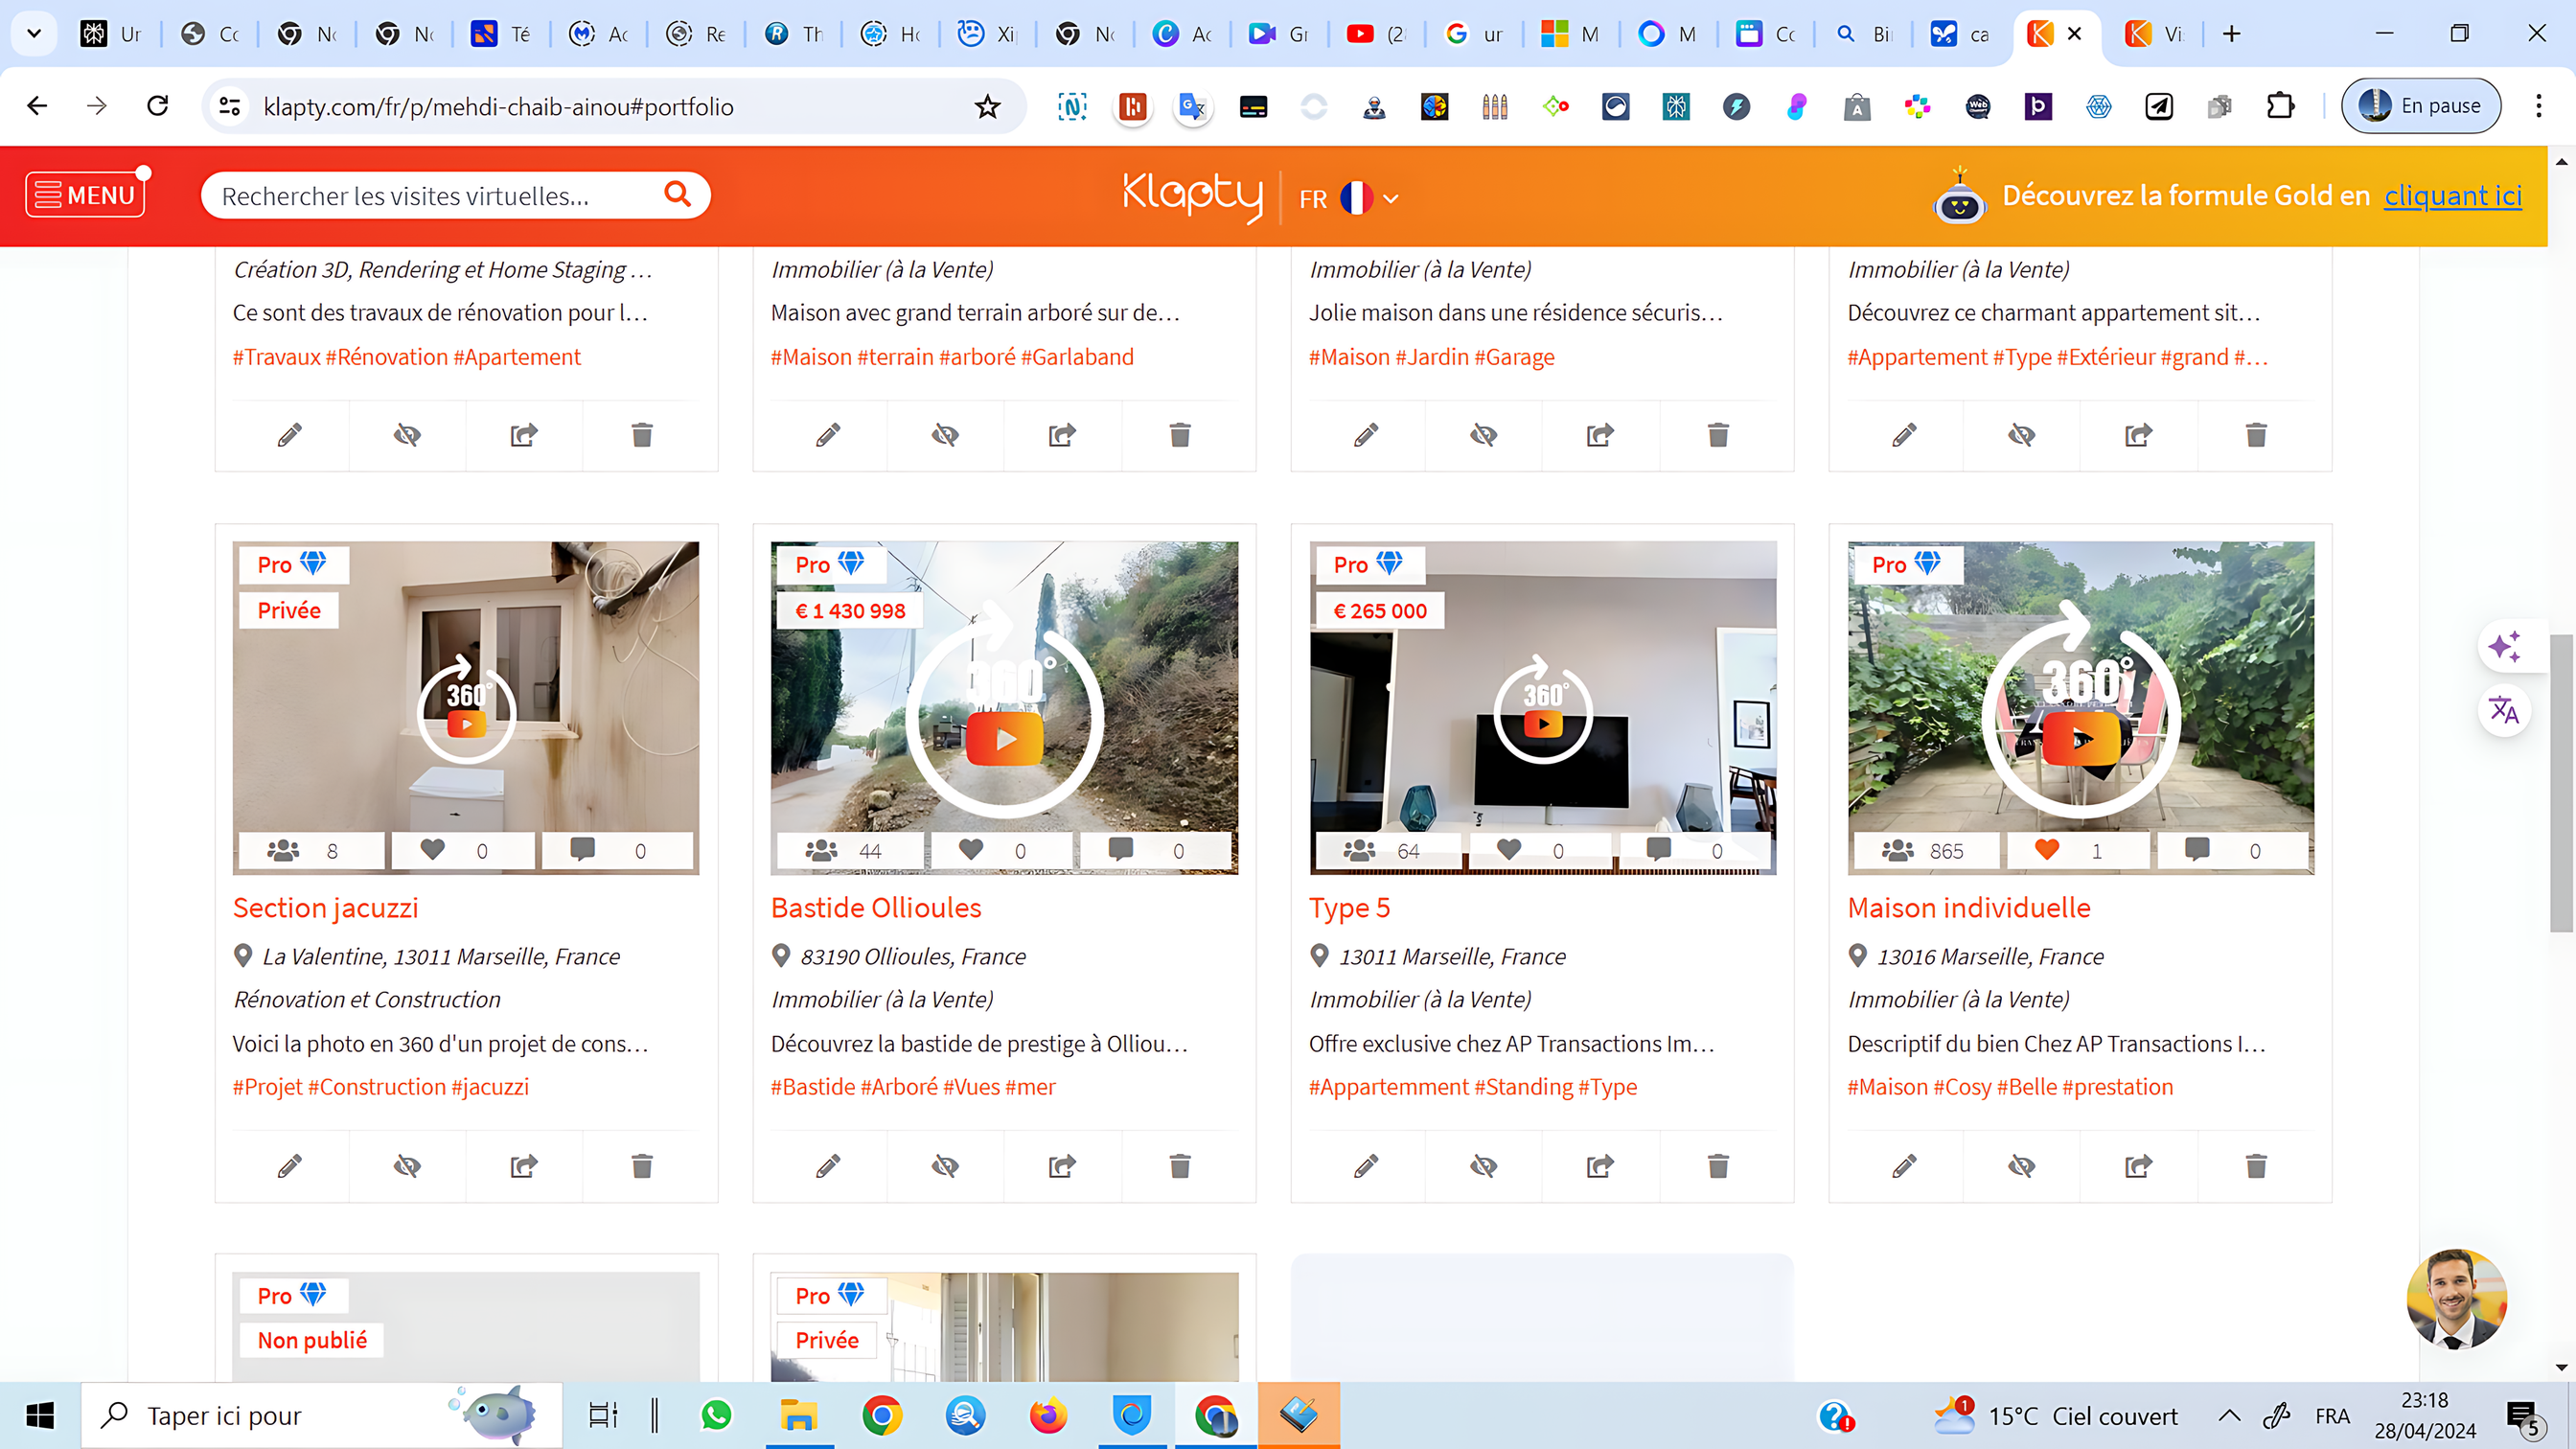This screenshot has width=2576, height=1449.
Task: Open Firefox from the taskbar
Action: coord(1048,1415)
